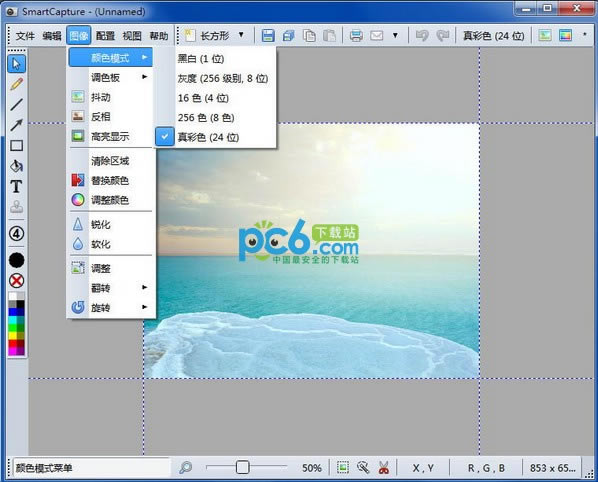Choose 抖动 from the image menu
The width and height of the screenshot is (598, 482).
tap(111, 97)
